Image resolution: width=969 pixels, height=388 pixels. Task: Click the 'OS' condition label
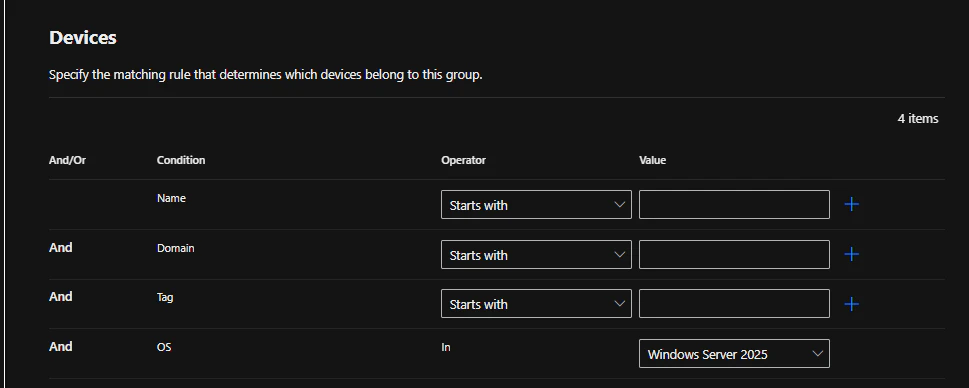click(x=164, y=347)
